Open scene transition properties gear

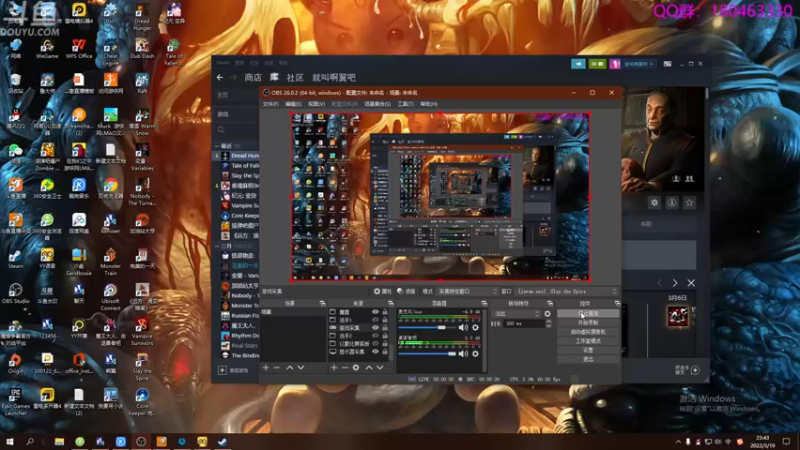(x=547, y=314)
